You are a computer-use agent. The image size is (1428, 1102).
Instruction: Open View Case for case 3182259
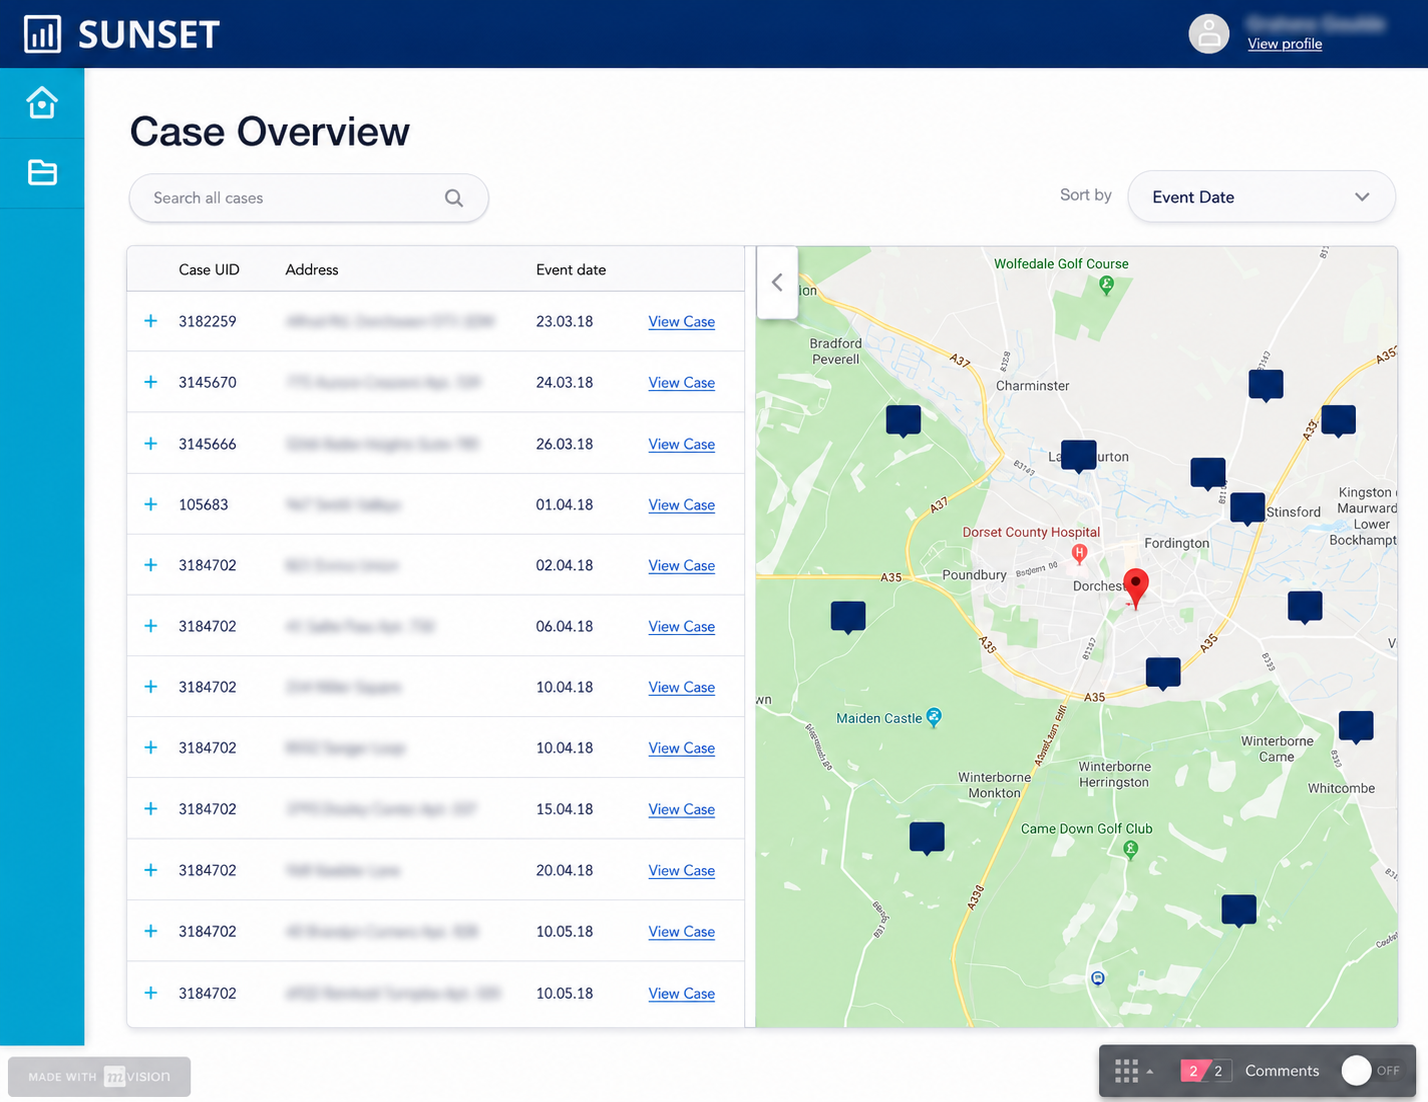[x=681, y=322]
